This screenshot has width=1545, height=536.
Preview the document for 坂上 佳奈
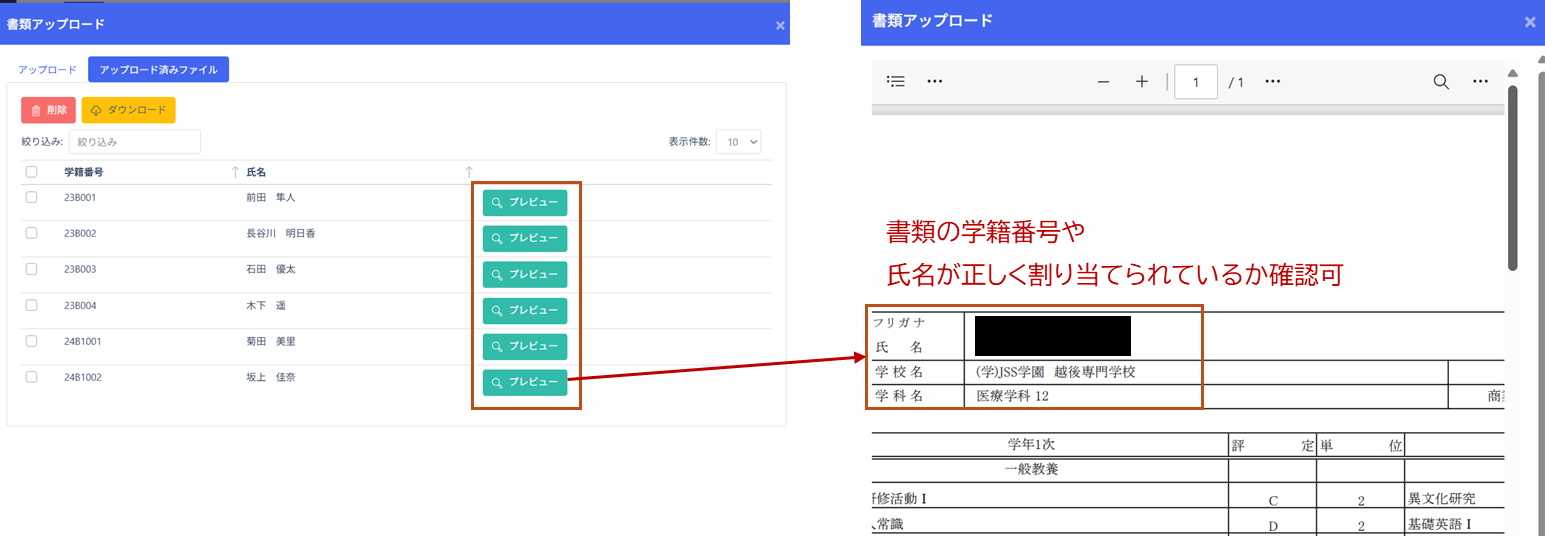click(x=525, y=383)
